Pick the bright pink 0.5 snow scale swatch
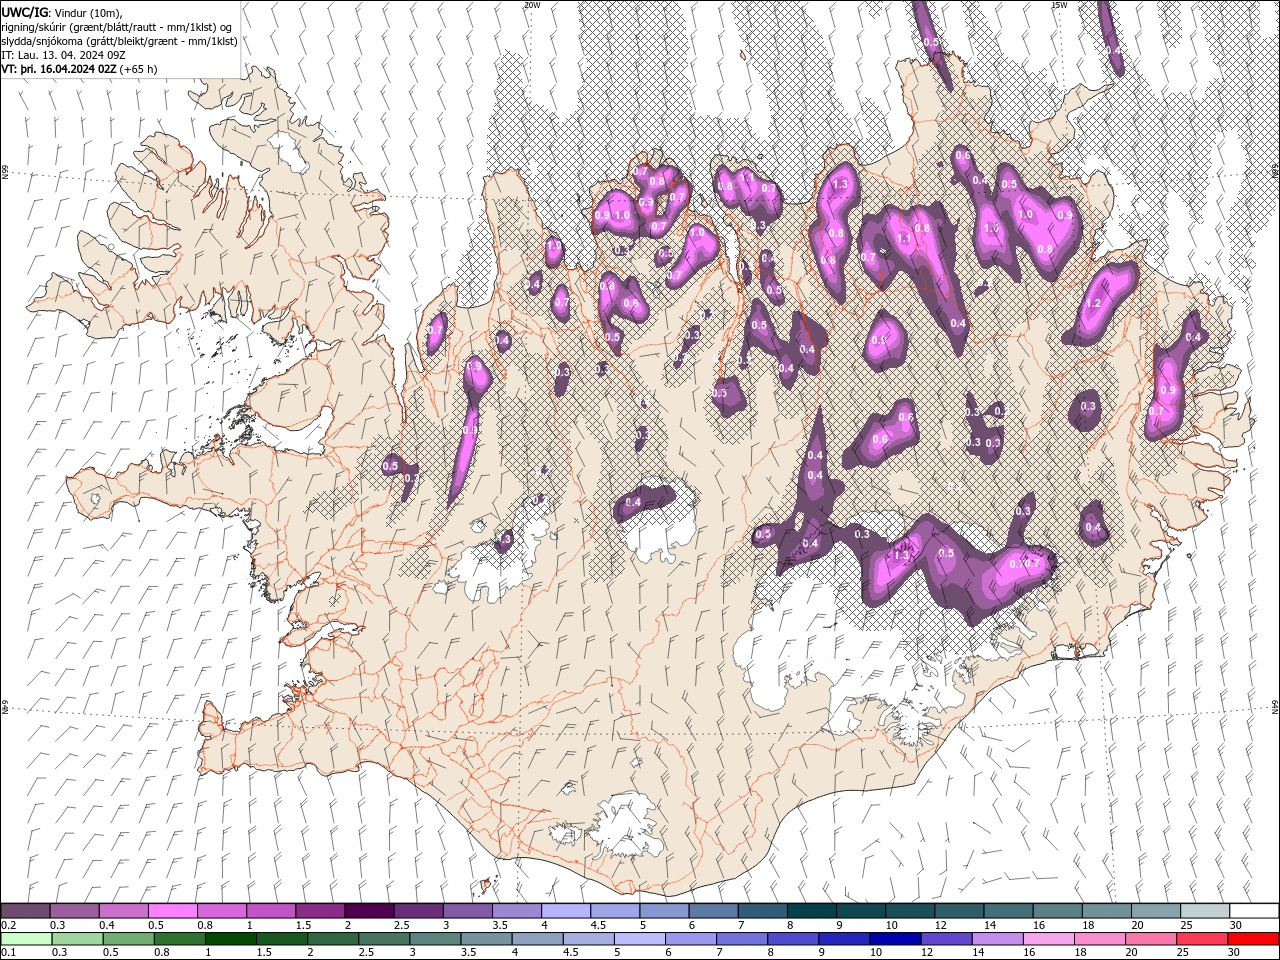Image resolution: width=1280 pixels, height=960 pixels. point(172,911)
